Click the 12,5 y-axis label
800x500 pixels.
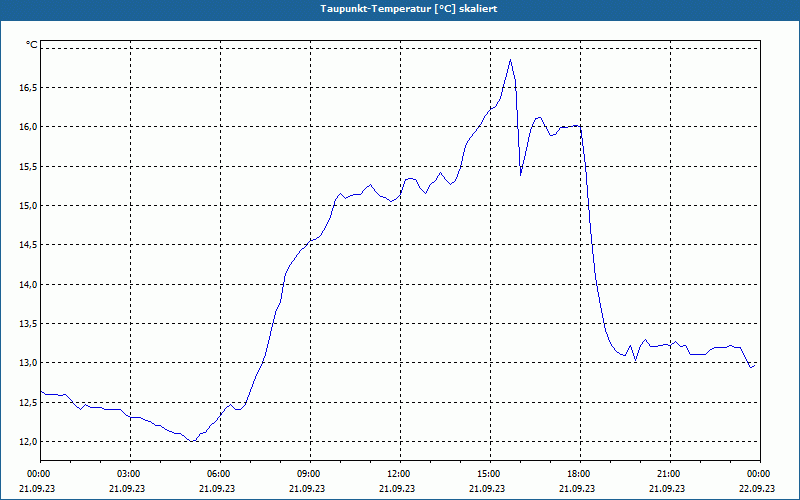pos(29,403)
